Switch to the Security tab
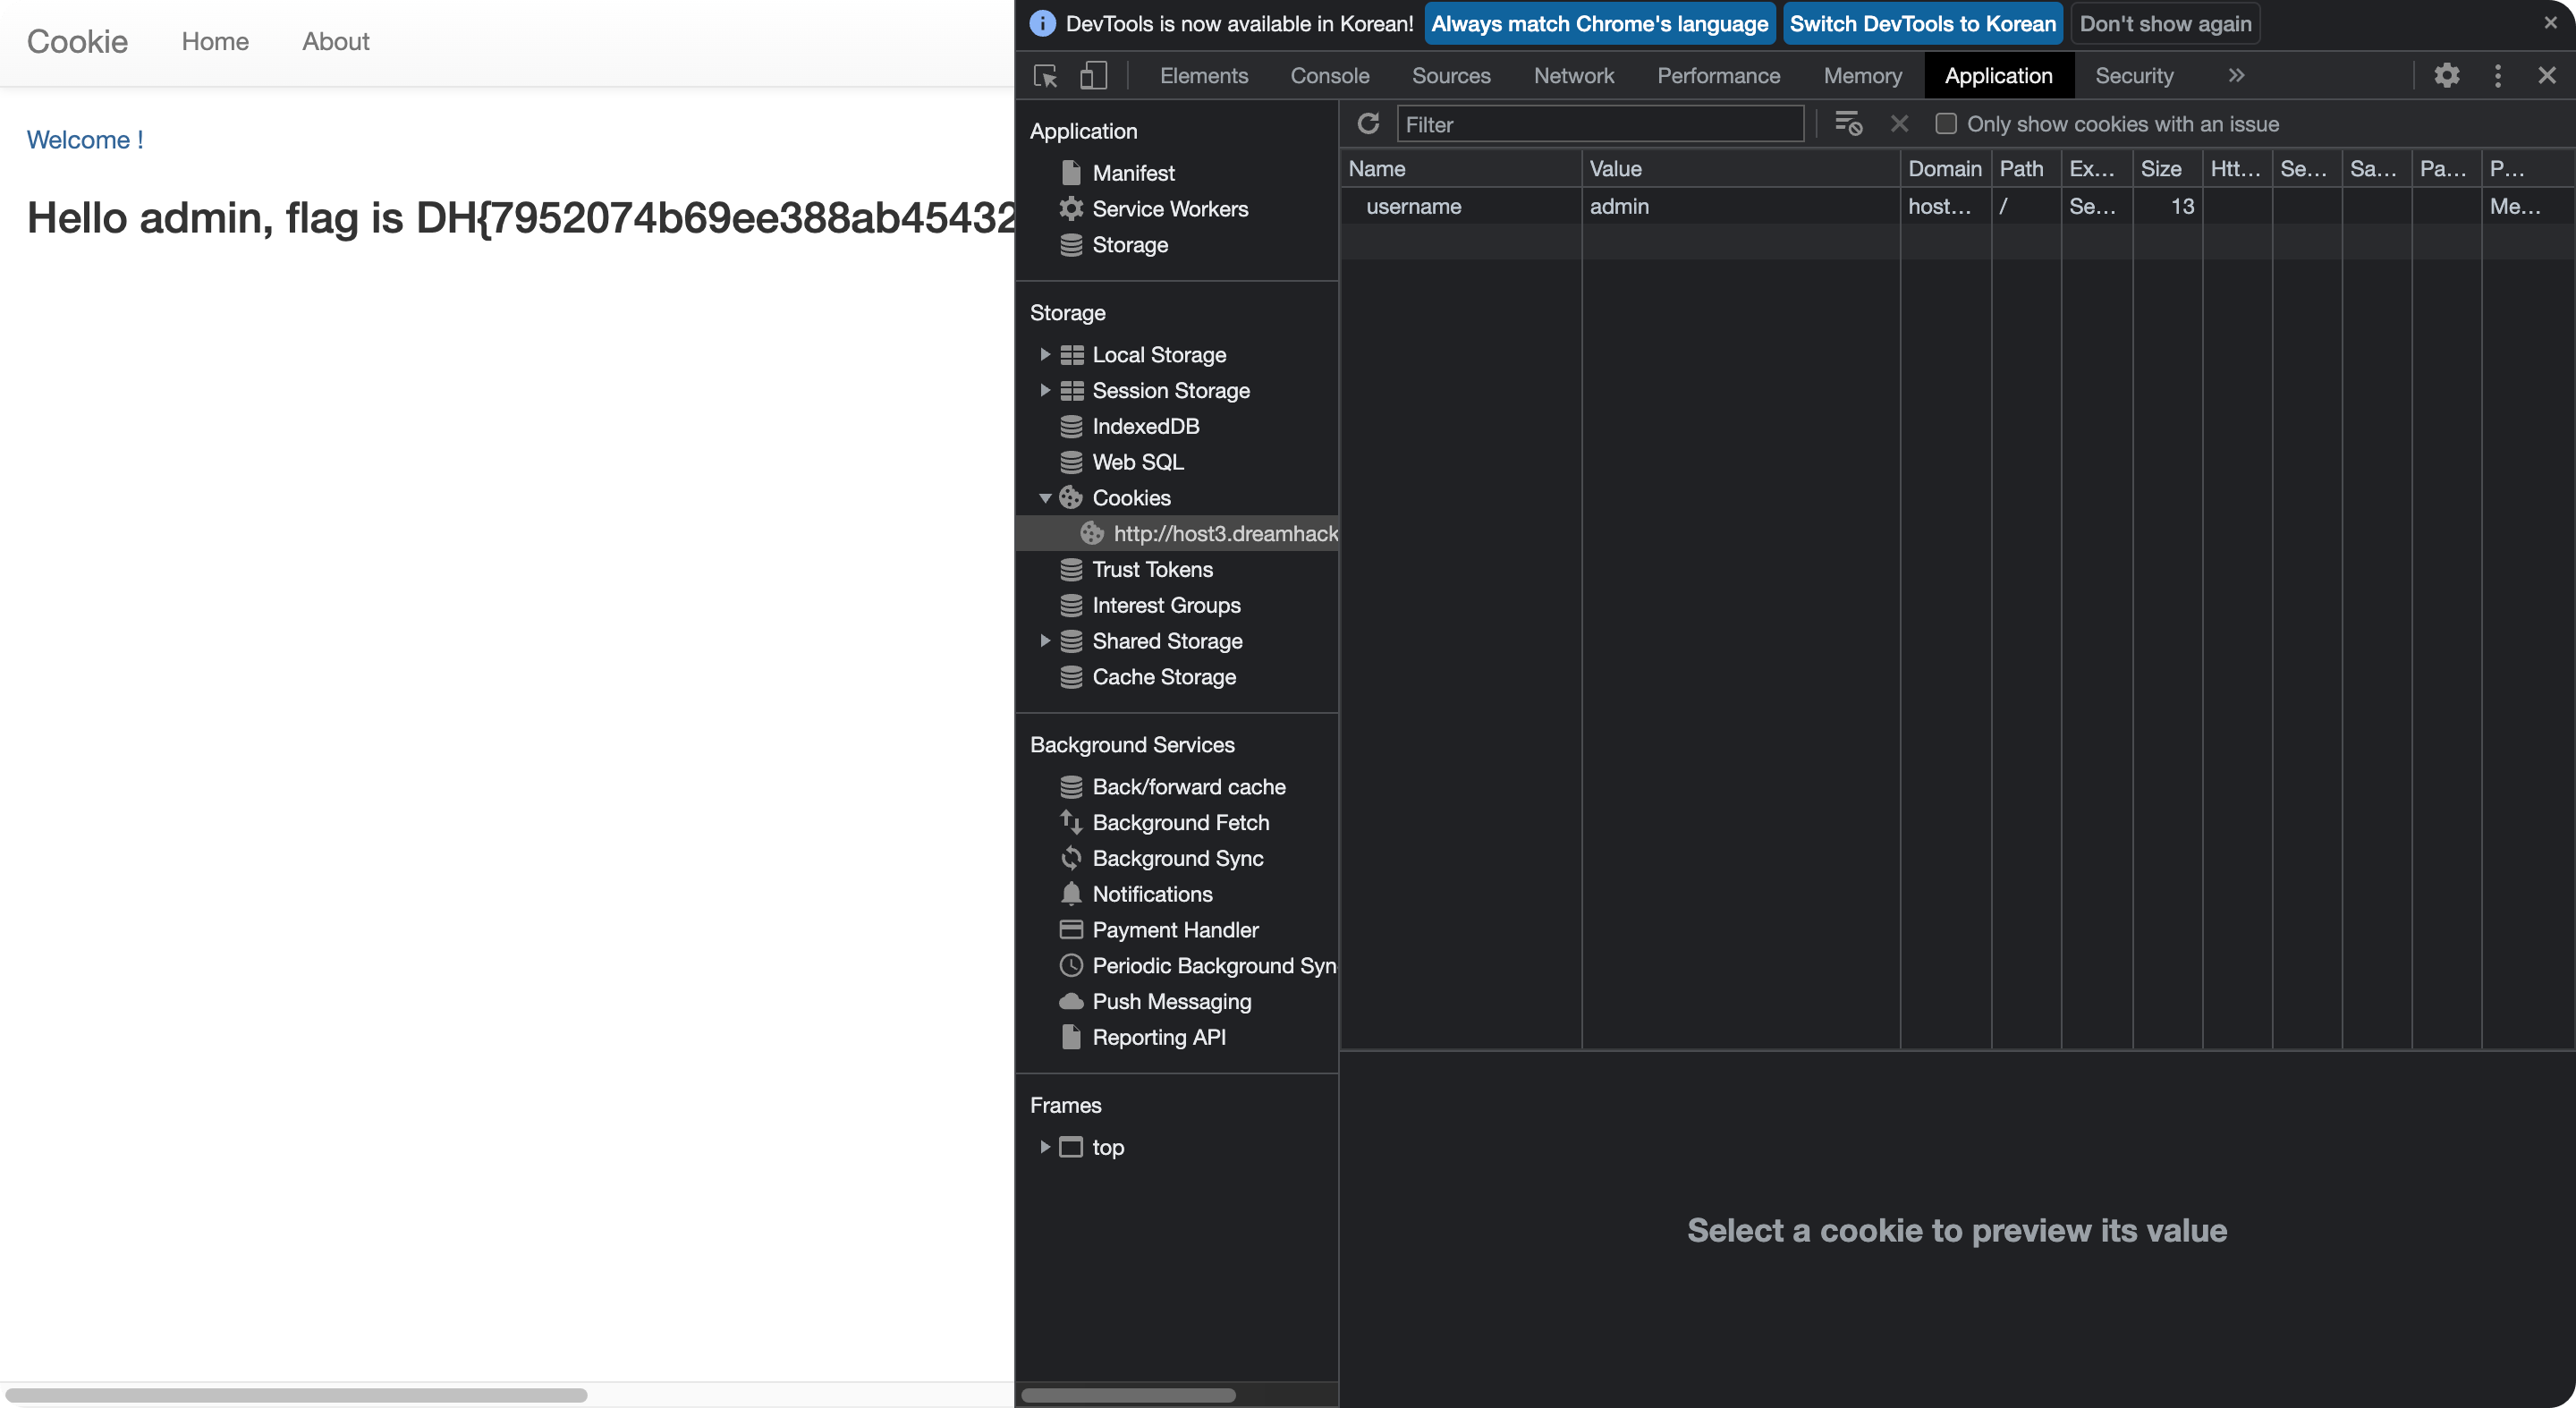This screenshot has width=2576, height=1408. (2133, 76)
